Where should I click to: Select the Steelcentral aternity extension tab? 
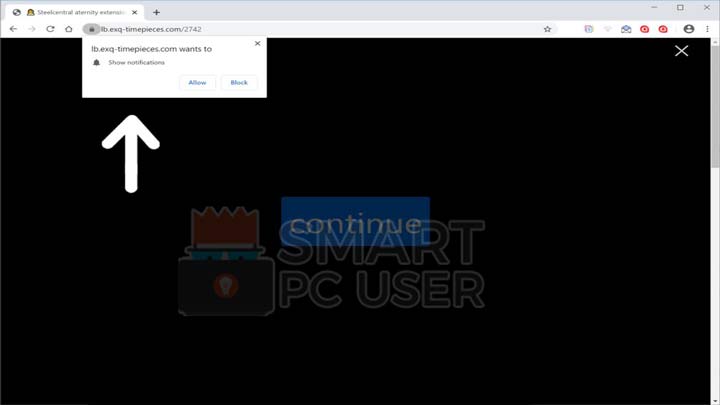pyautogui.click(x=76, y=12)
